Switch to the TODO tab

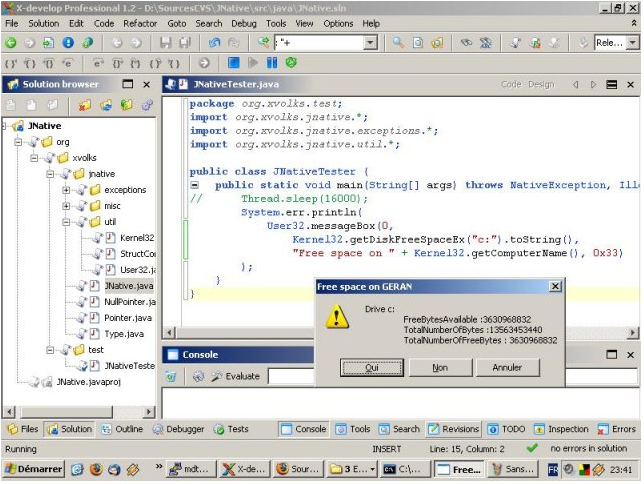(506, 429)
